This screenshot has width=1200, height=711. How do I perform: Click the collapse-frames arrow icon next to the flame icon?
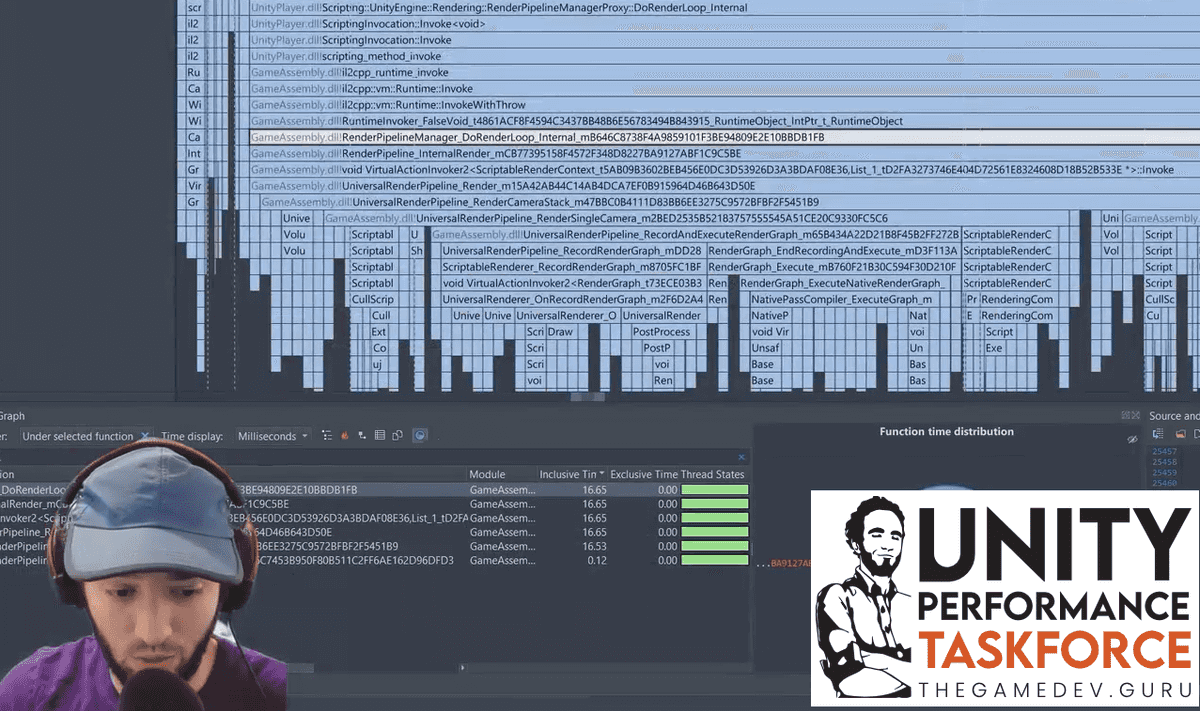(360, 434)
